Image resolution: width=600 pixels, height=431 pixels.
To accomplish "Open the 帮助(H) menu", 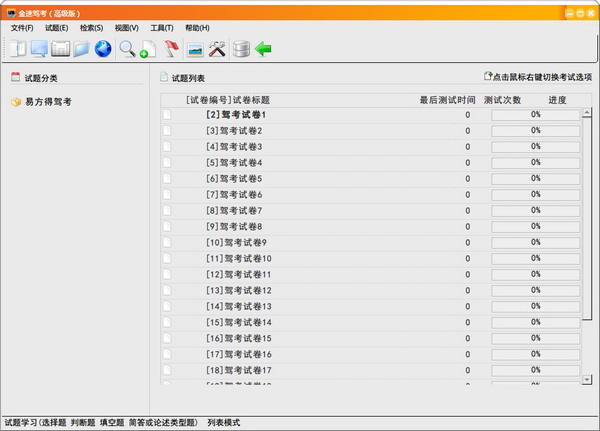I will 197,28.
